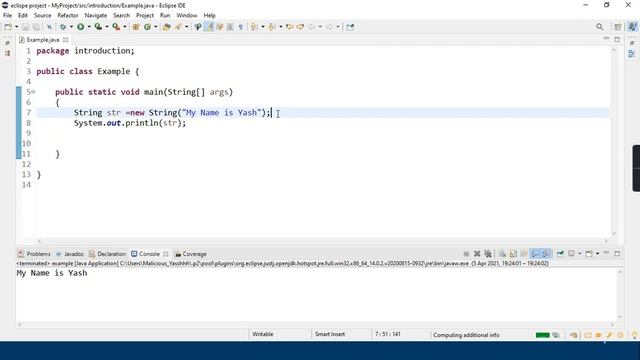Click the Clear Console icon
The height and width of the screenshot is (360, 640).
point(502,254)
